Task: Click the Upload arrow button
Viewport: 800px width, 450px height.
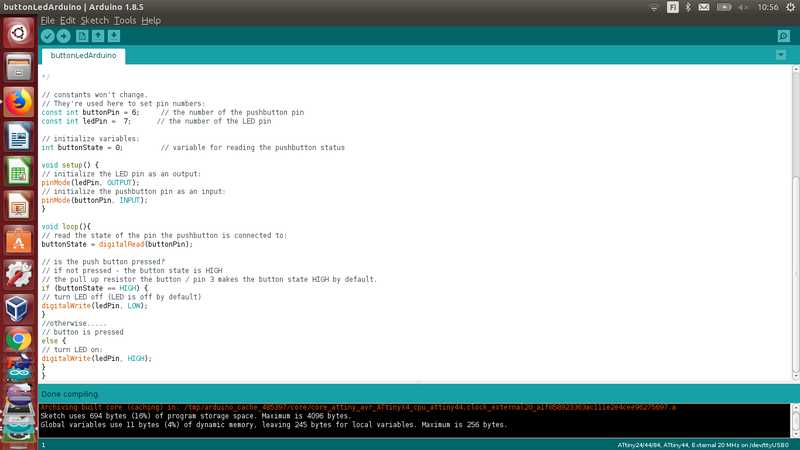Action: click(x=64, y=36)
